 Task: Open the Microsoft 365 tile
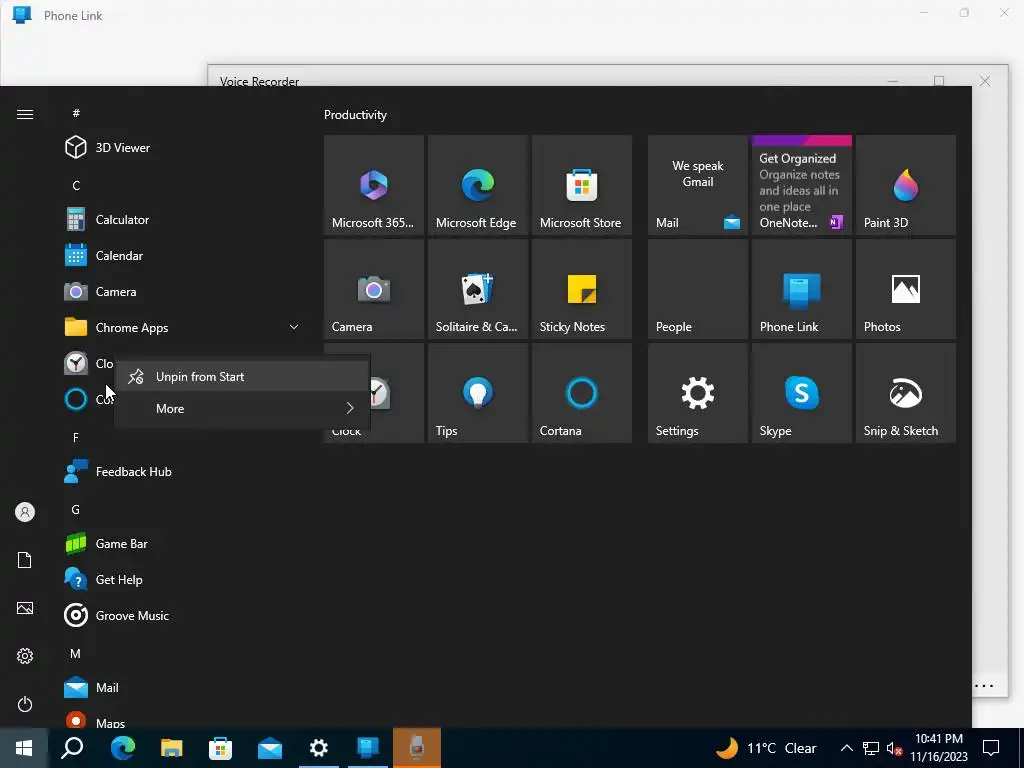point(374,185)
